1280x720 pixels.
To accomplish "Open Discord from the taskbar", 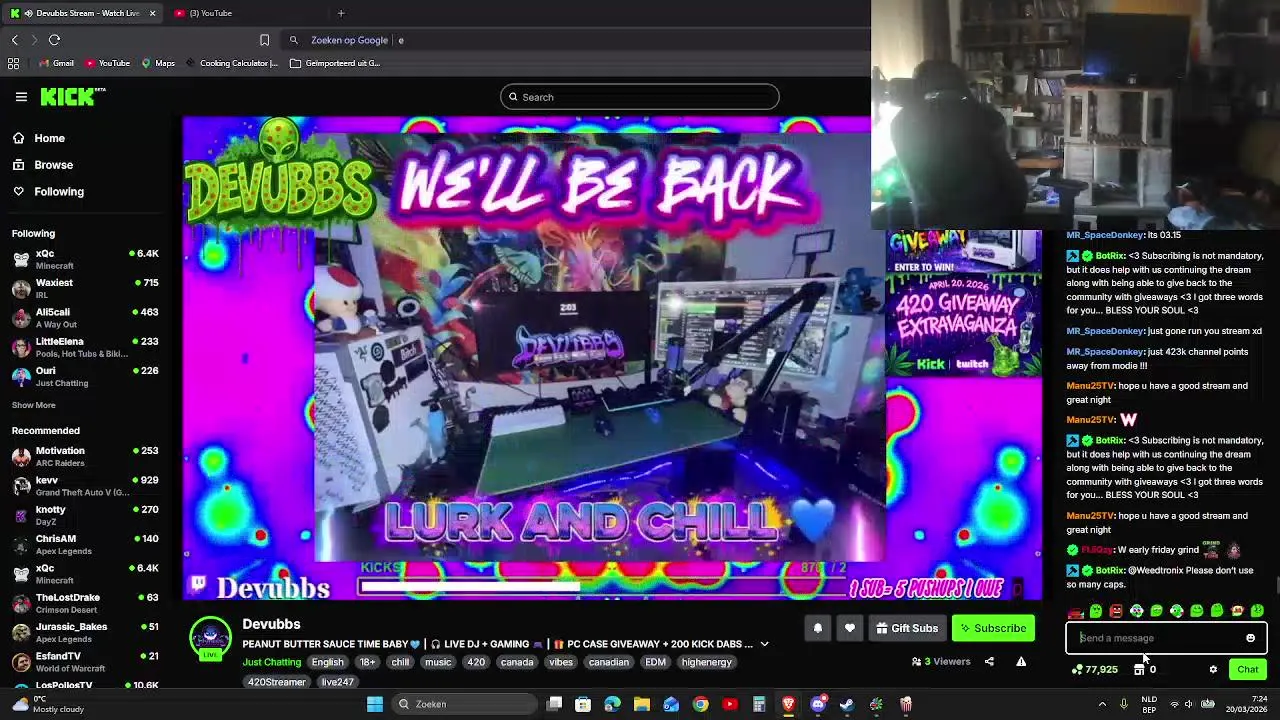I will pyautogui.click(x=818, y=704).
